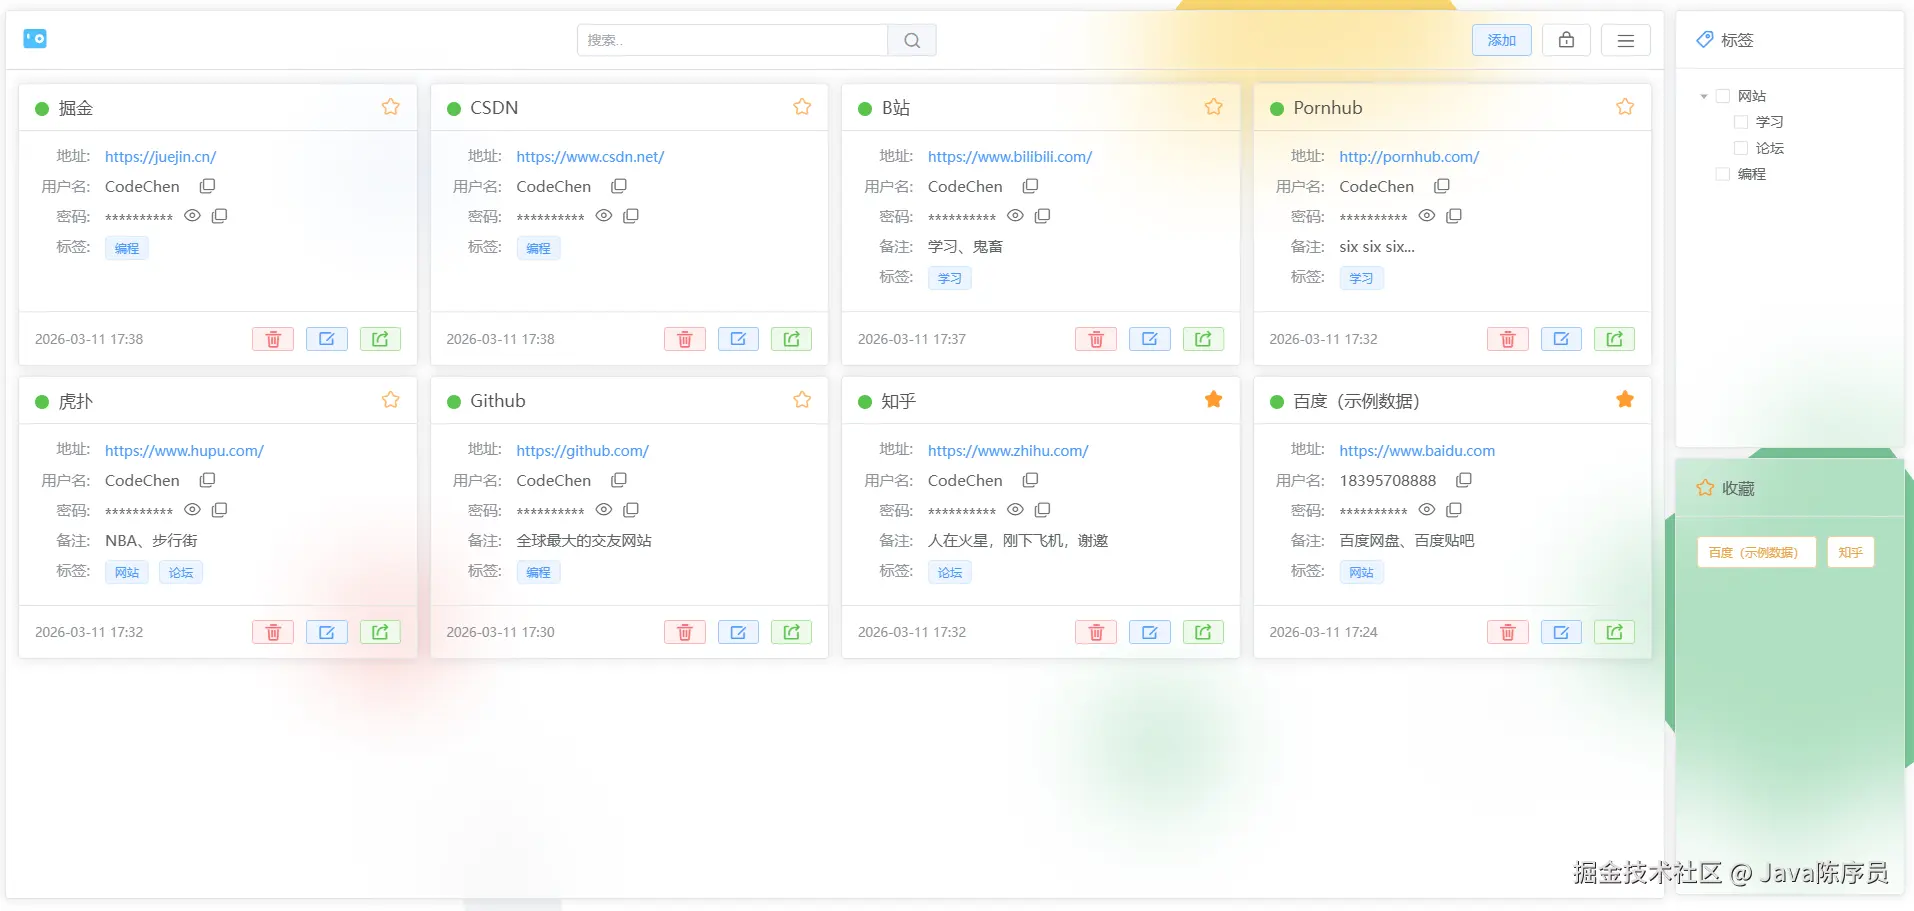This screenshot has width=1914, height=911.
Task: Delete the 掘金 card
Action: point(273,339)
